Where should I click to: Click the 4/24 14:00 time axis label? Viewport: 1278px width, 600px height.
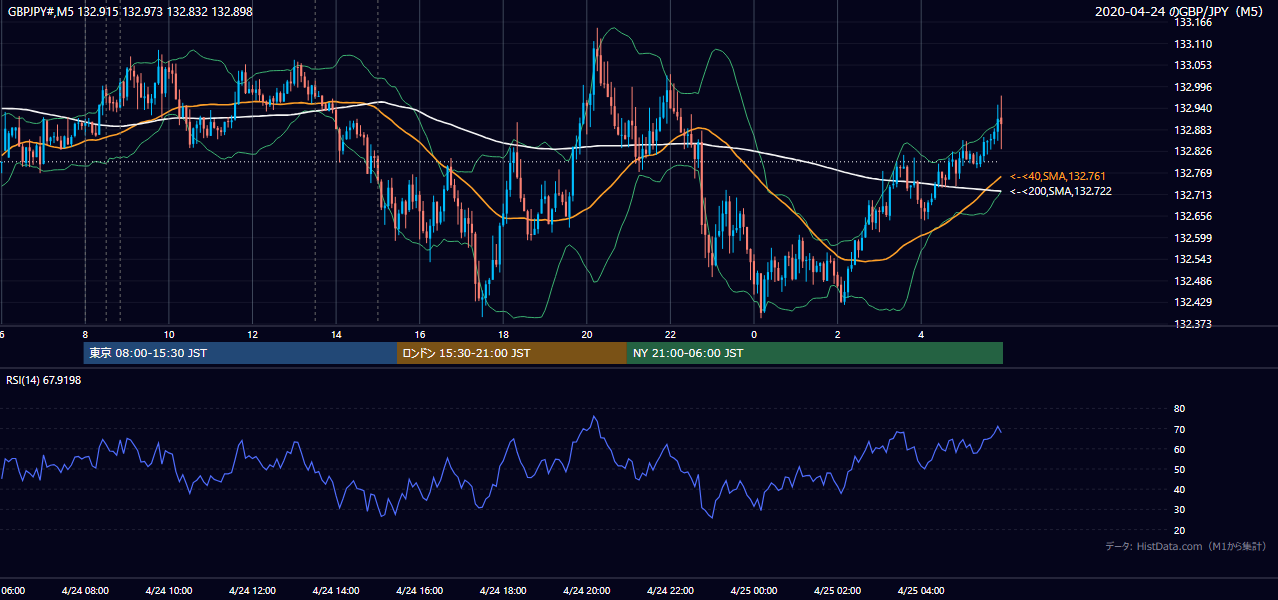click(x=336, y=590)
